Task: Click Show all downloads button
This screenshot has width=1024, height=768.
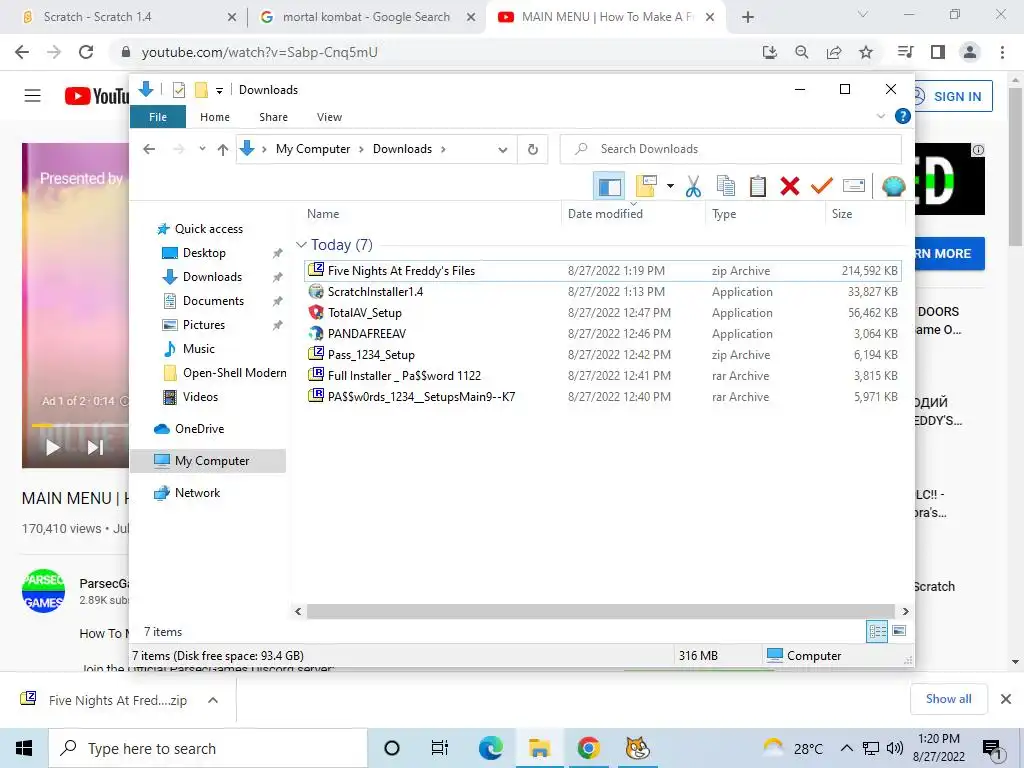Action: pyautogui.click(x=948, y=699)
